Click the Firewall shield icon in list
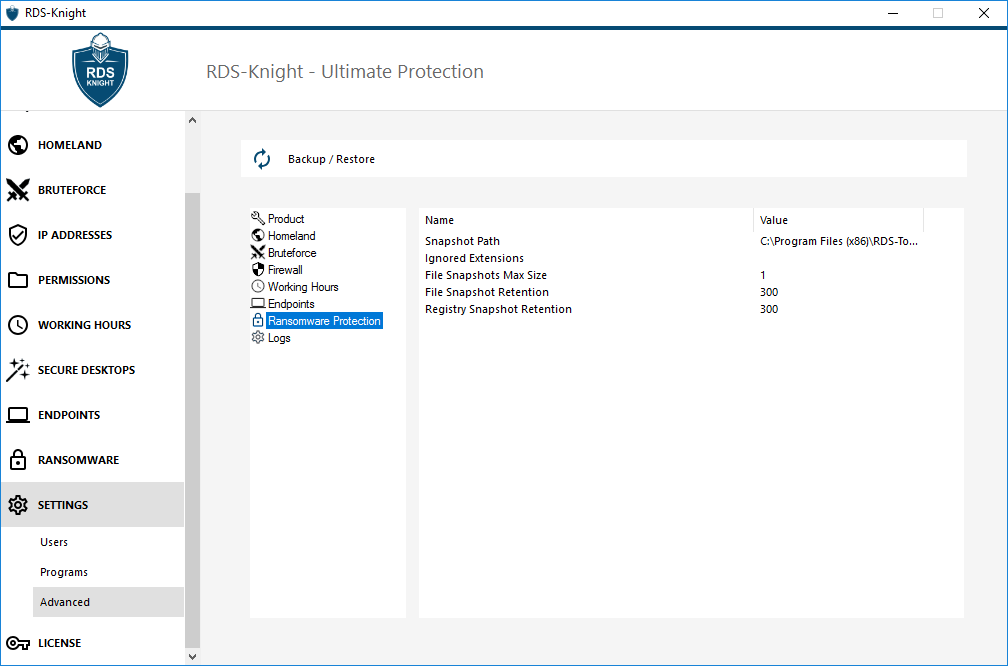 258,269
